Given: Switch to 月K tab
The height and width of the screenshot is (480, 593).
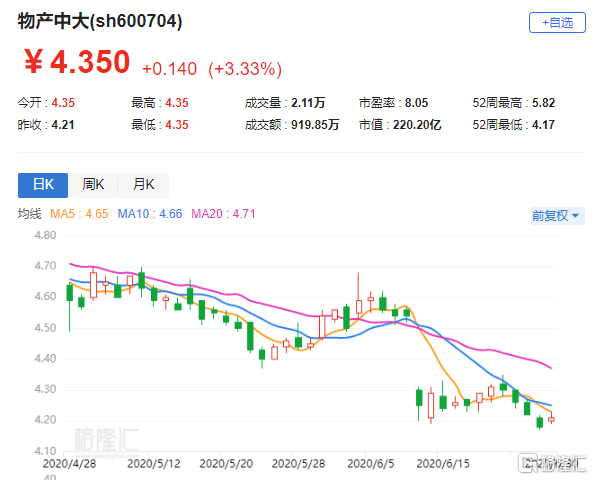Looking at the screenshot, I should point(144,185).
